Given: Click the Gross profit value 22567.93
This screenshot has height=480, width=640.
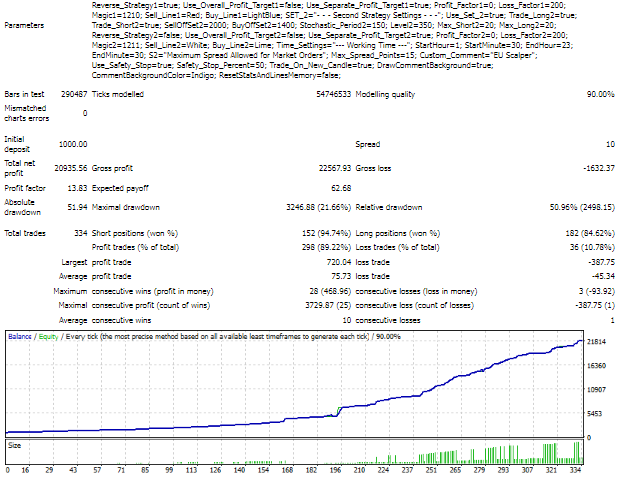Looking at the screenshot, I should point(335,168).
